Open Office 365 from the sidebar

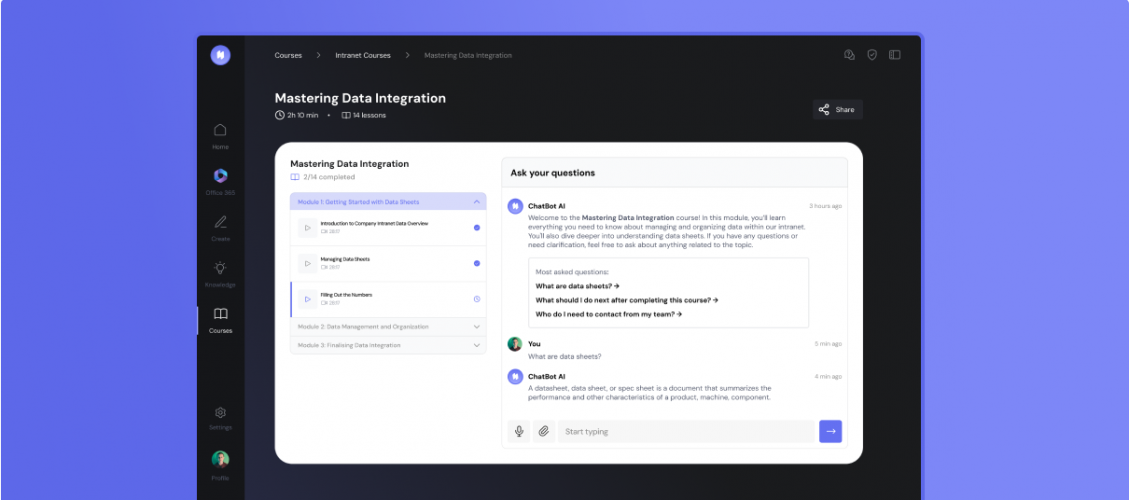pos(220,182)
